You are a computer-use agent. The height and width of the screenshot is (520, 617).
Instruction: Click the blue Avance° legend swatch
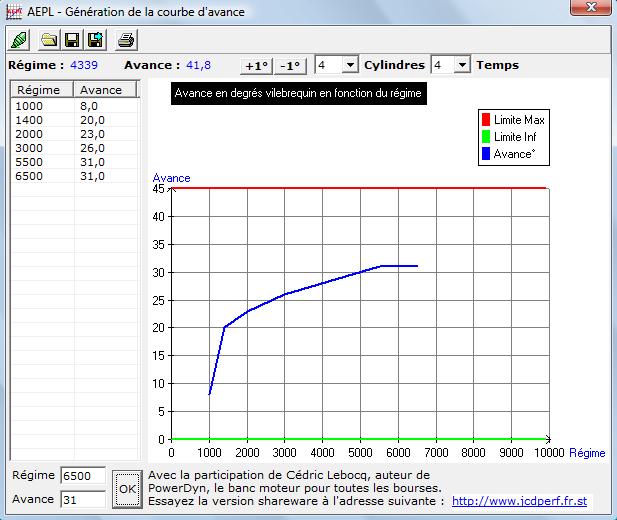(486, 154)
